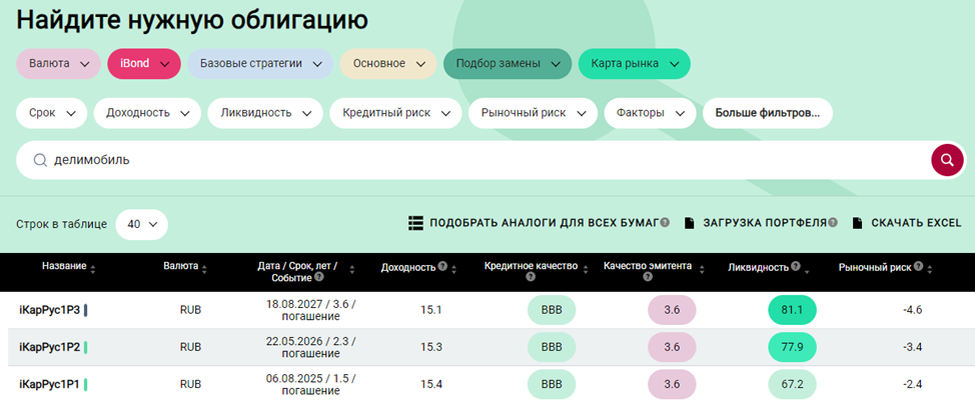Open the iКарРус1Р3 bond row

pyautogui.click(x=49, y=310)
